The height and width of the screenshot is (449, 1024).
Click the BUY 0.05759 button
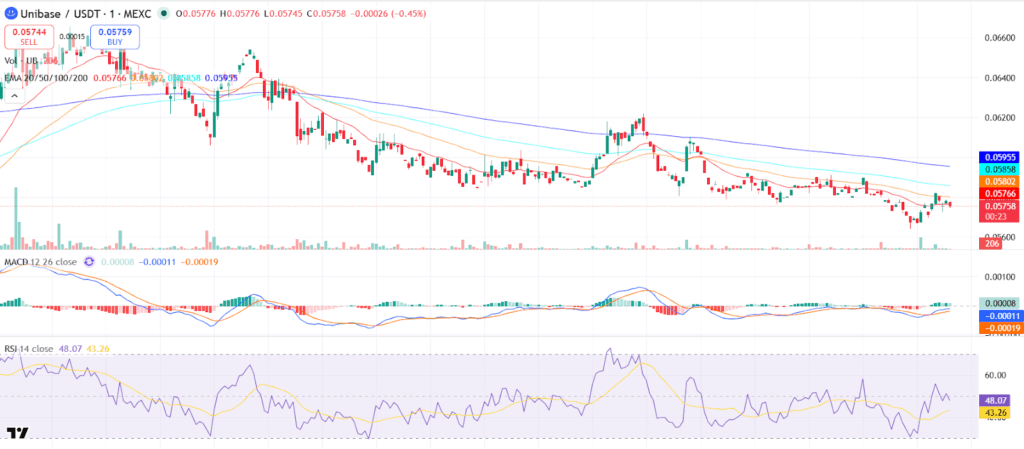click(x=116, y=36)
